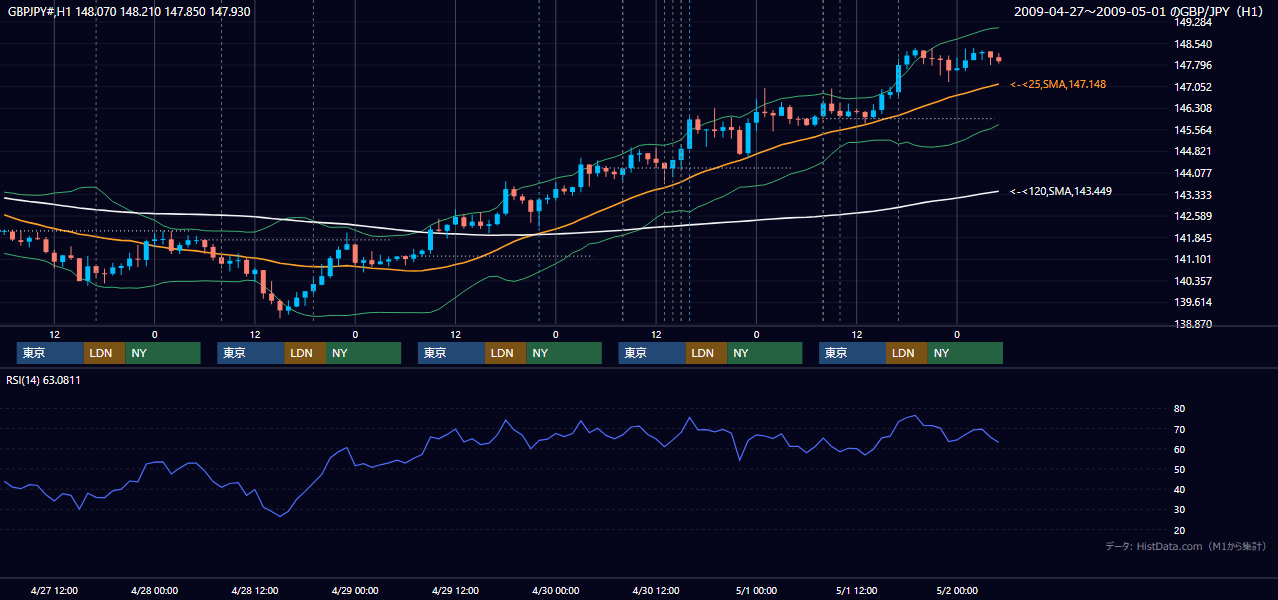
Task: Click RSI scale value 40
Action: [x=1180, y=489]
